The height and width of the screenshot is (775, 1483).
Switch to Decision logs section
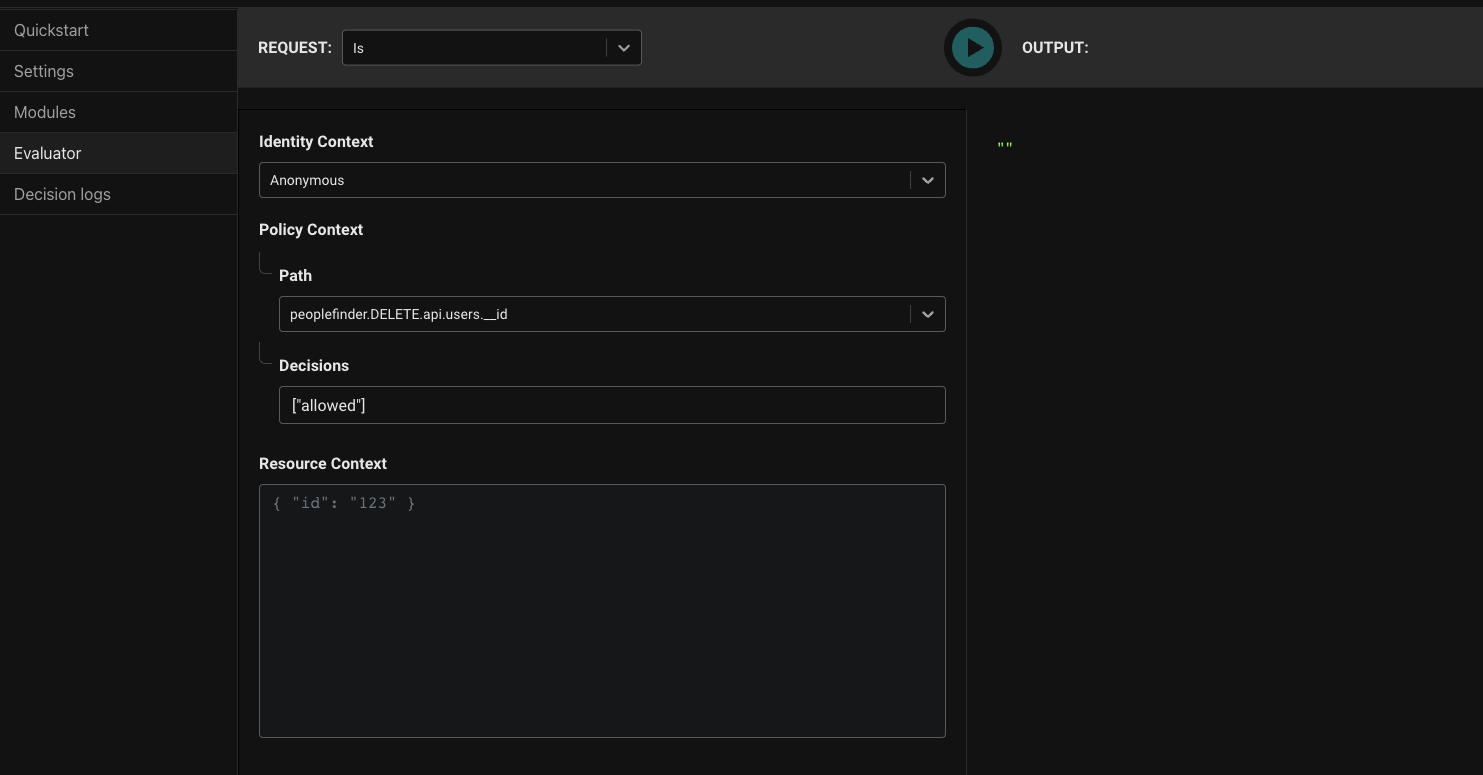pyautogui.click(x=62, y=194)
